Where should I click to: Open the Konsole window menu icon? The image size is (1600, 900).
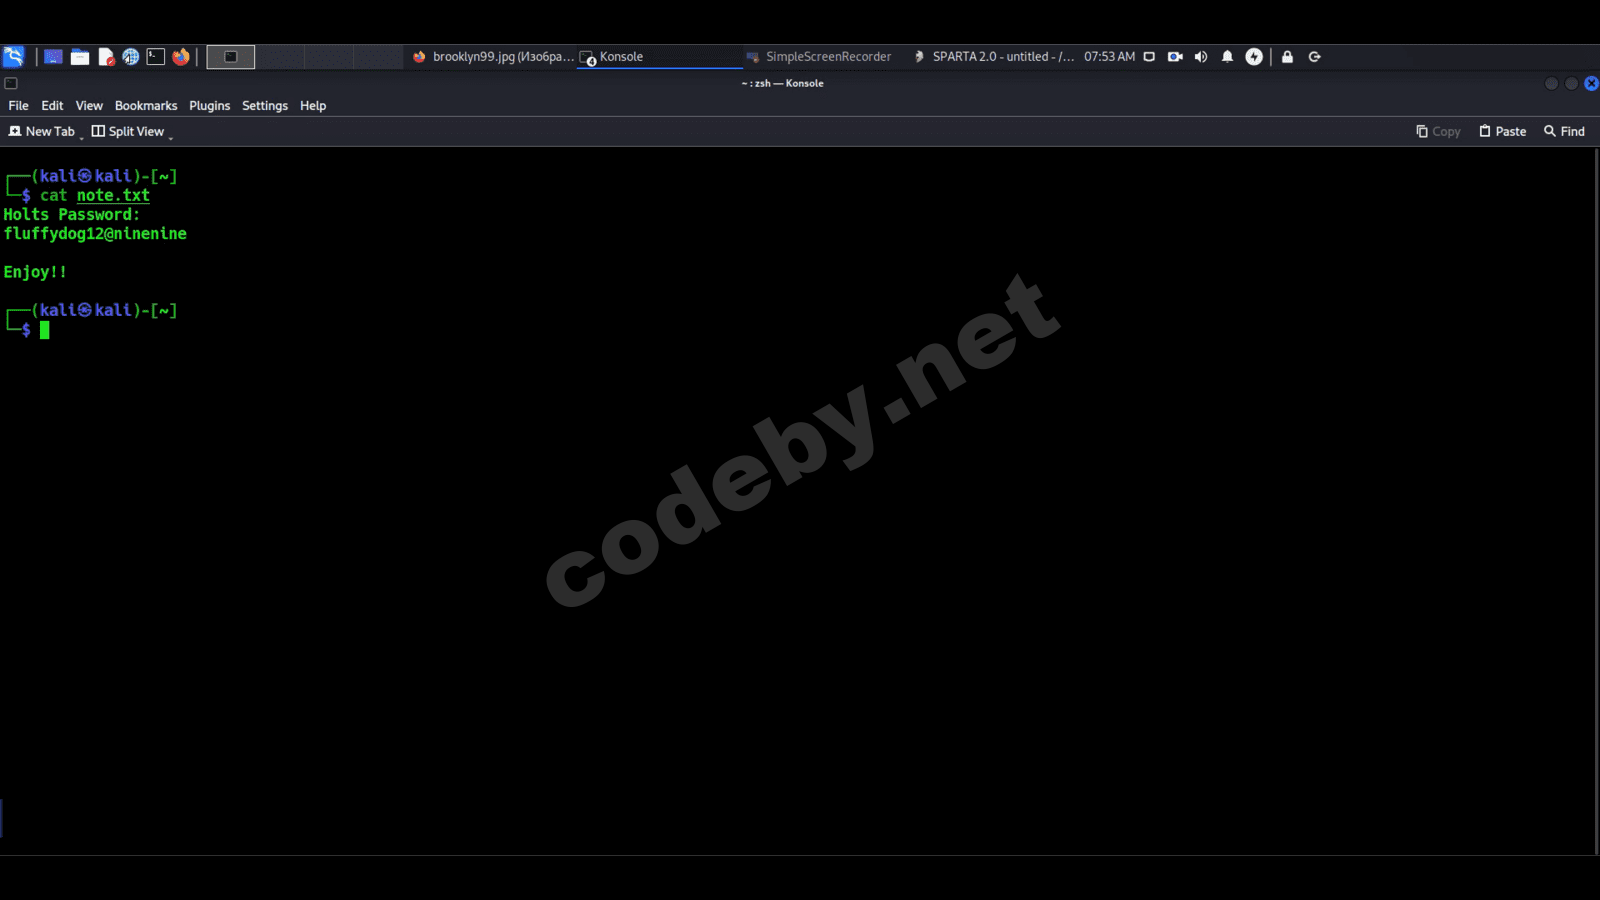tap(11, 84)
